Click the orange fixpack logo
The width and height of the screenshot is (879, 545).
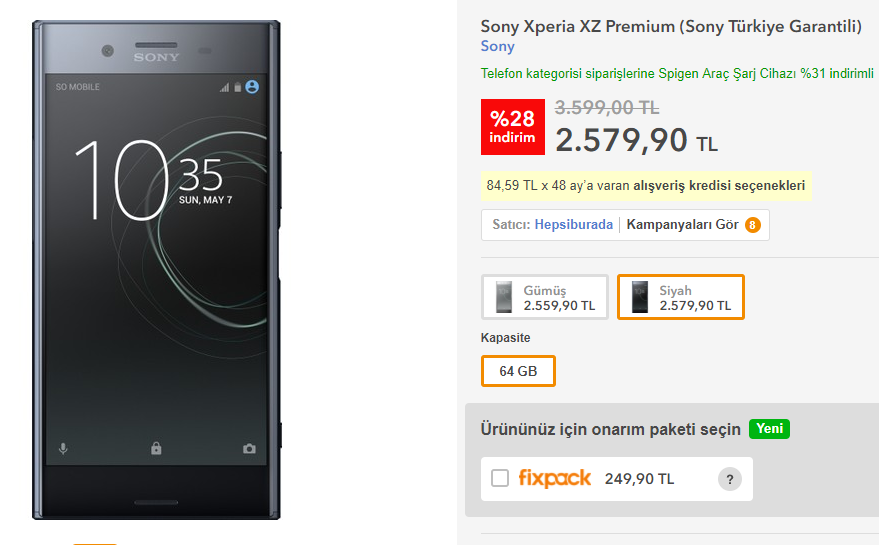point(554,479)
